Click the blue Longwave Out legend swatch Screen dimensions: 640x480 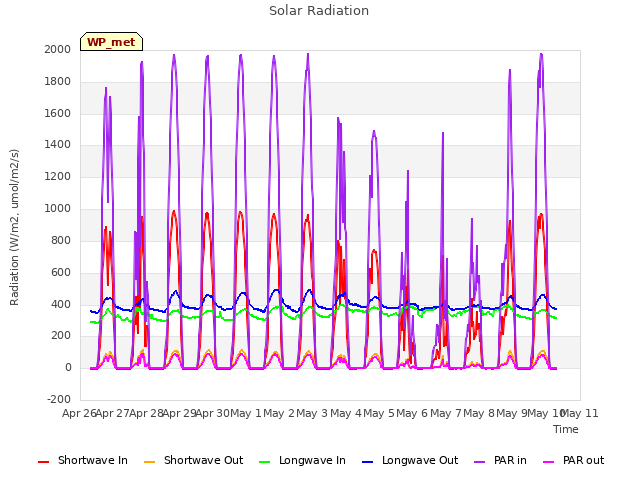tap(367, 462)
